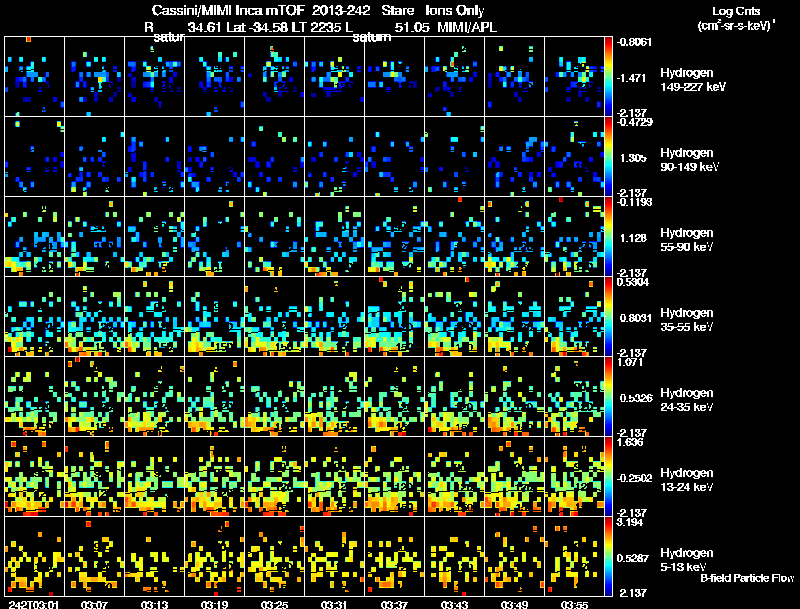
Task: Click the '03:43' time label
Action: pos(454,604)
